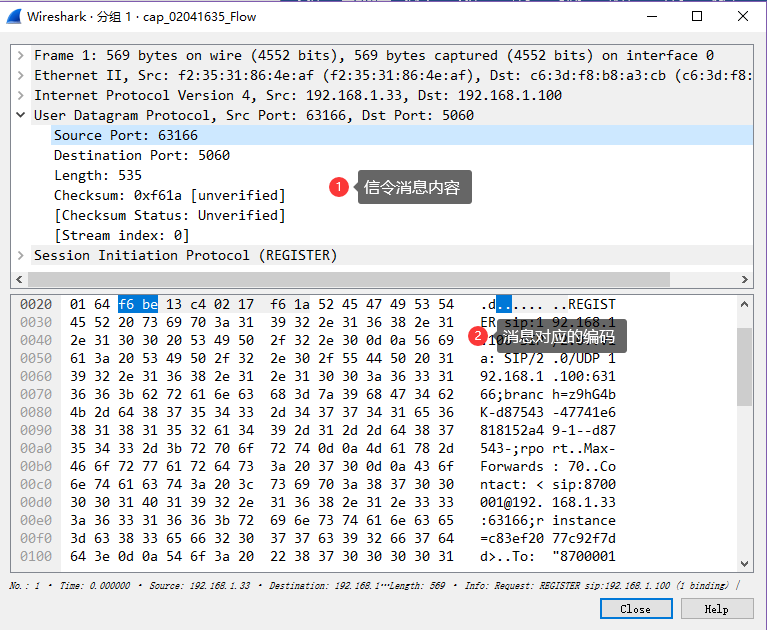Image resolution: width=767 pixels, height=630 pixels.
Task: Expand Internet Protocol Version 4 node
Action: [21, 95]
